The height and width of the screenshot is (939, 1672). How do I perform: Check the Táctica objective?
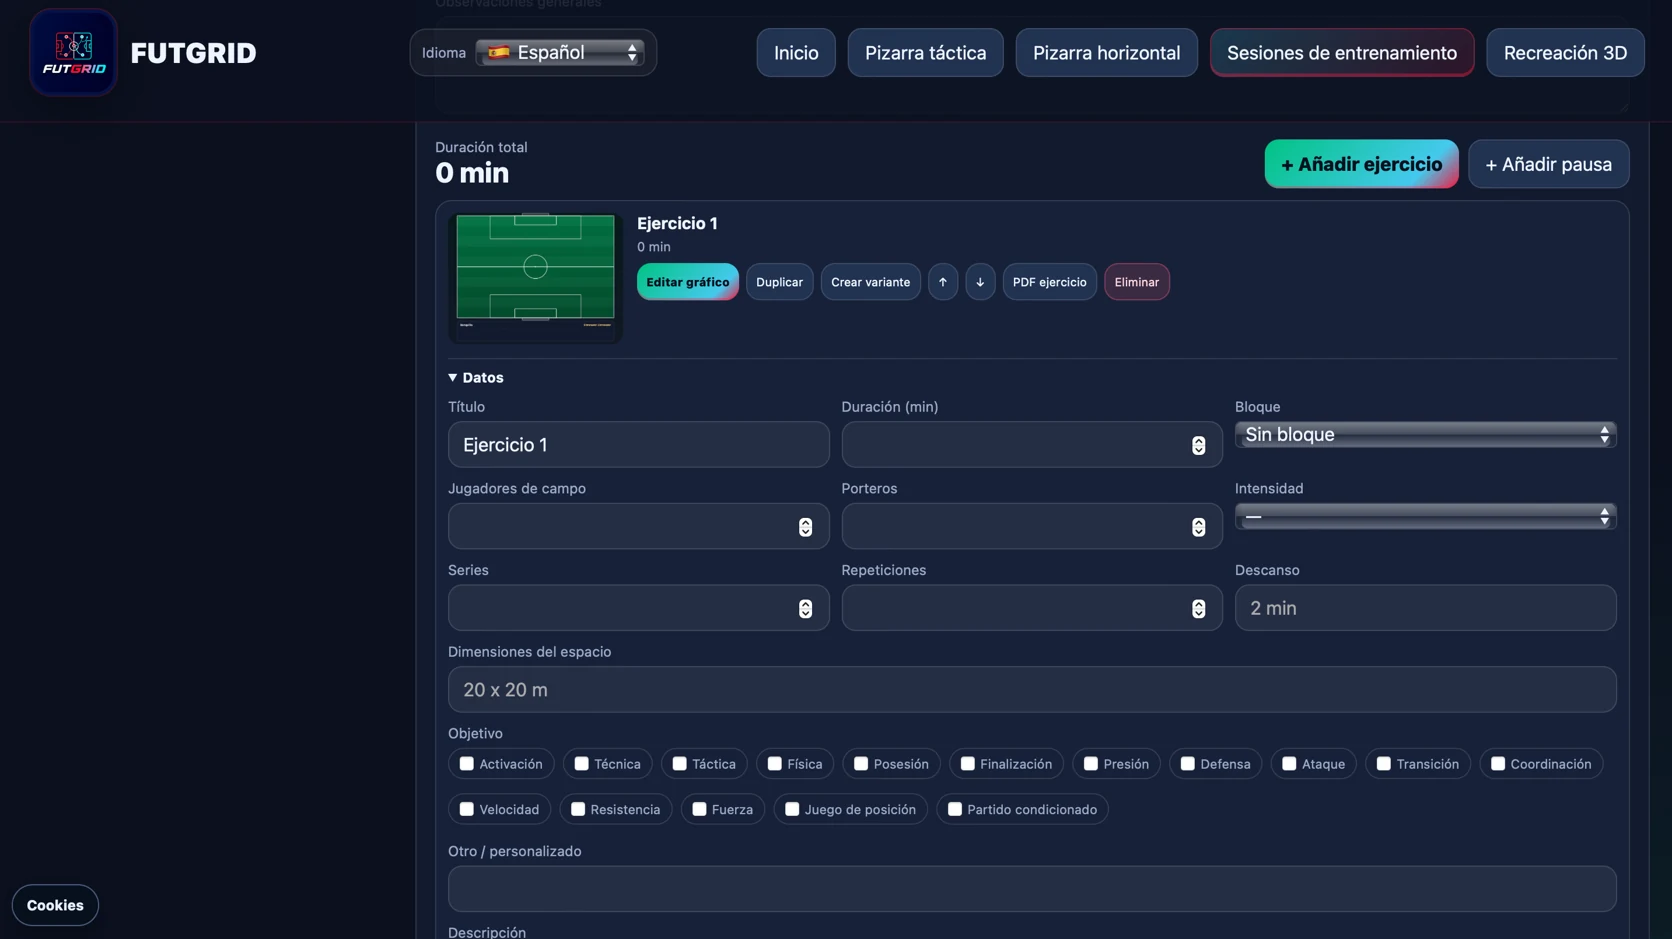tap(679, 764)
